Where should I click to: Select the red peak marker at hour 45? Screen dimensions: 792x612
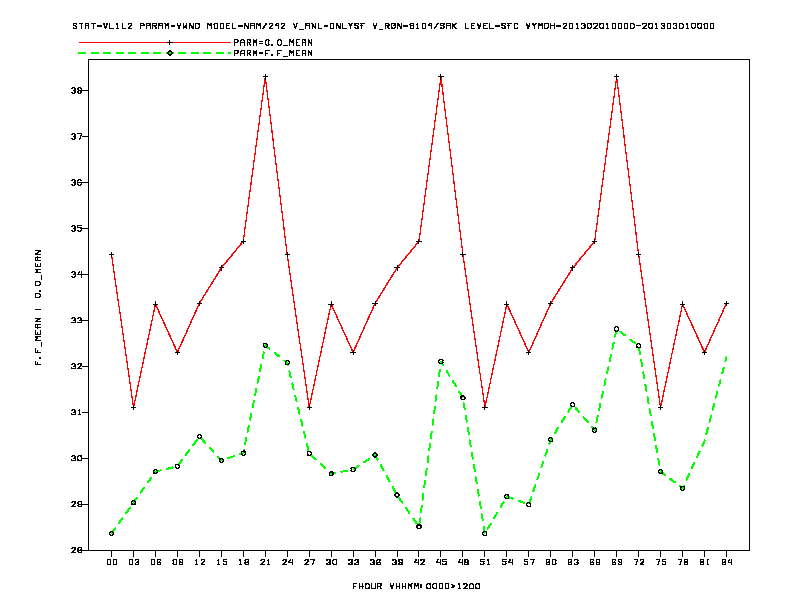tap(441, 77)
